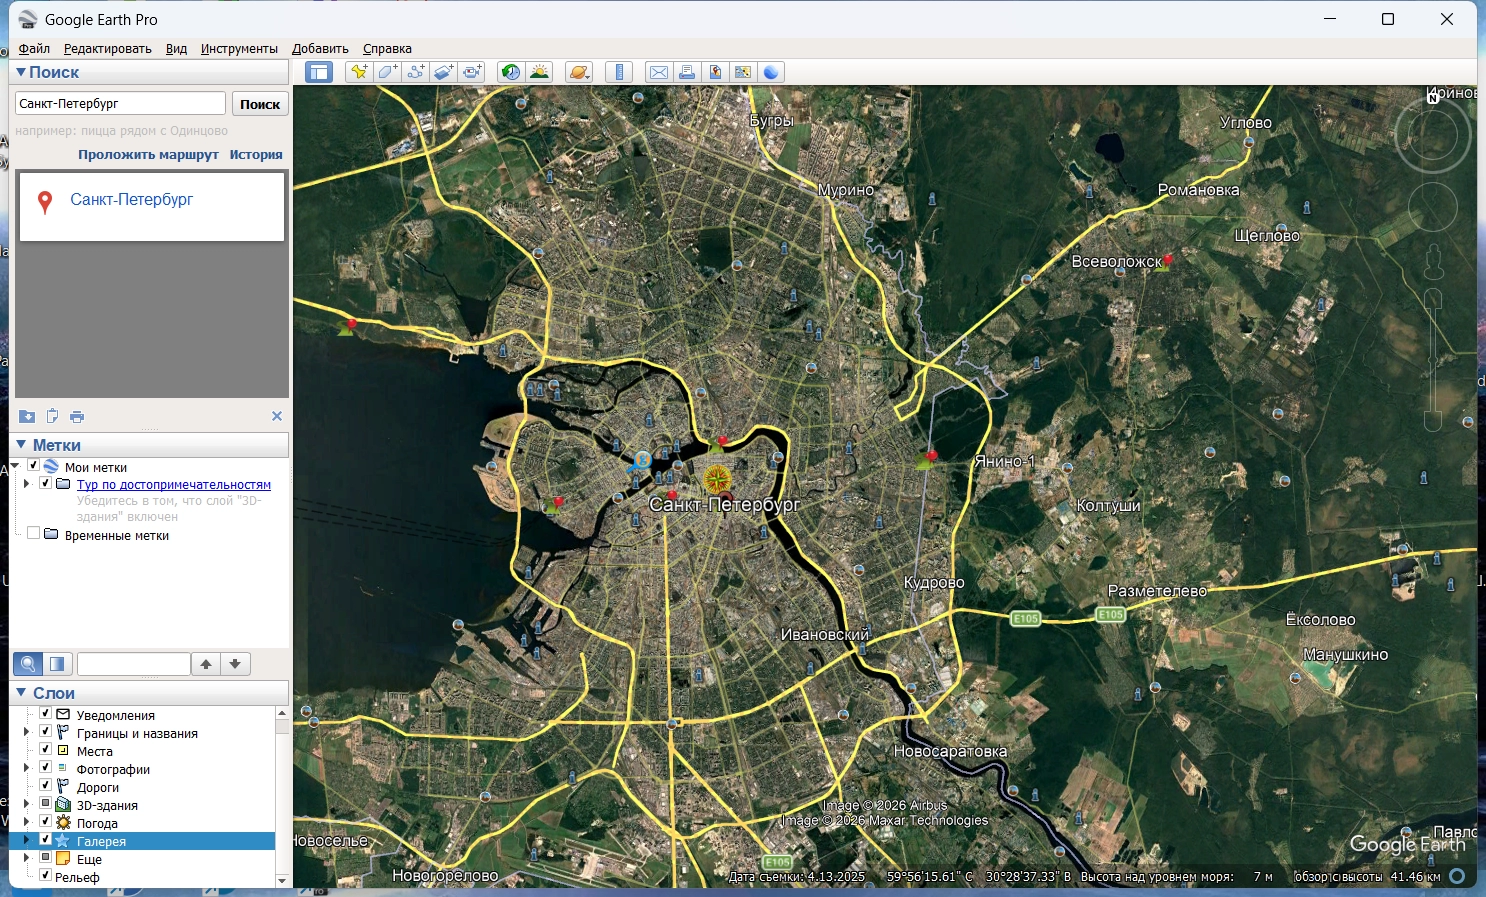Click the Saint Petersburg compass-rose marker on map
Image resolution: width=1486 pixels, height=897 pixels.
(717, 480)
